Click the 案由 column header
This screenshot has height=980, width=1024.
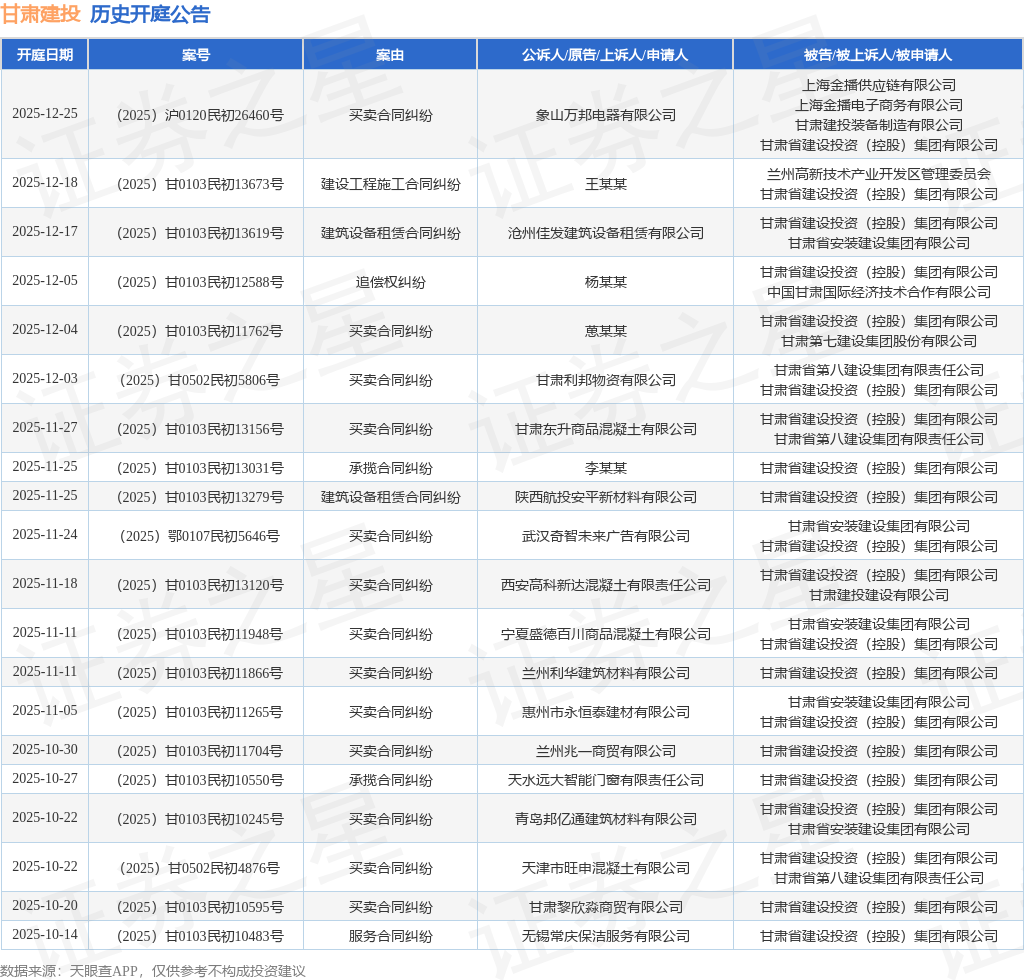(x=390, y=55)
